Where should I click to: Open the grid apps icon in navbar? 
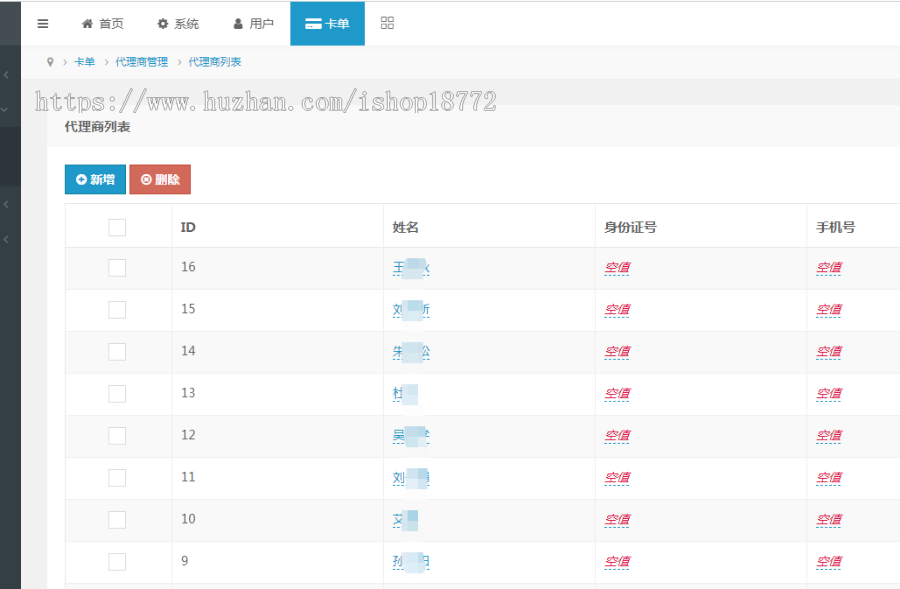(x=387, y=23)
